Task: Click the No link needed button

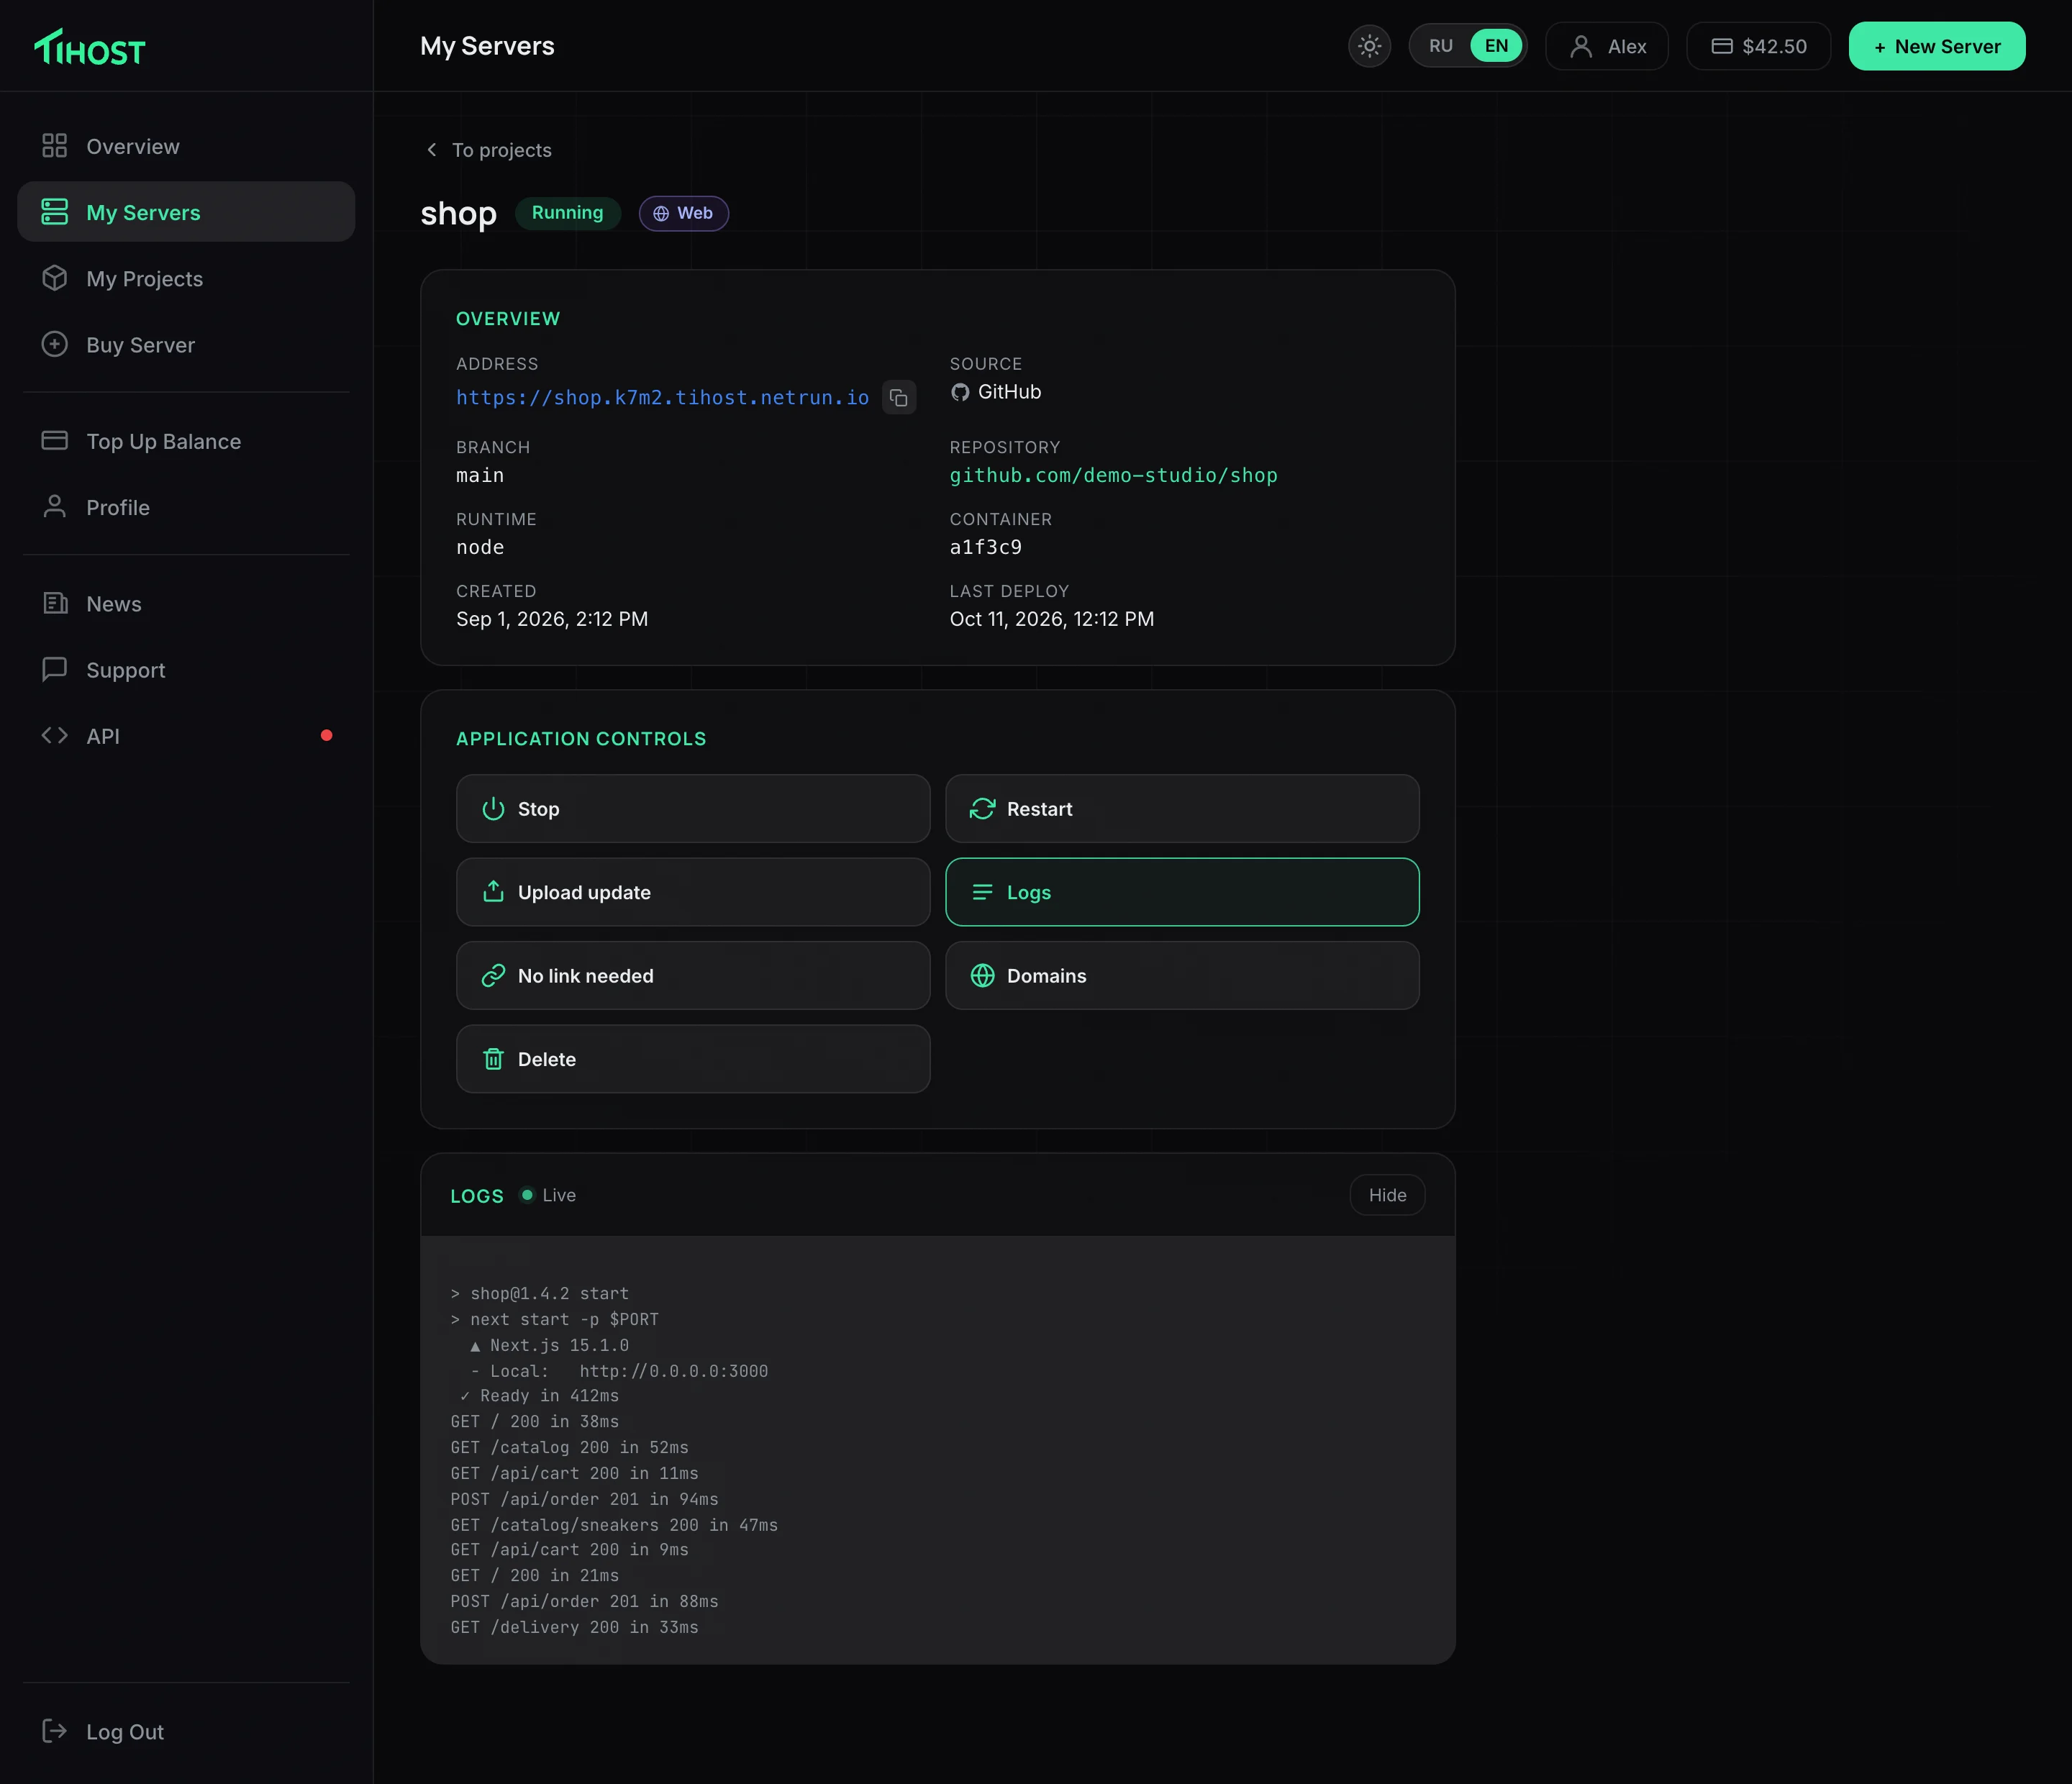Action: coord(693,975)
